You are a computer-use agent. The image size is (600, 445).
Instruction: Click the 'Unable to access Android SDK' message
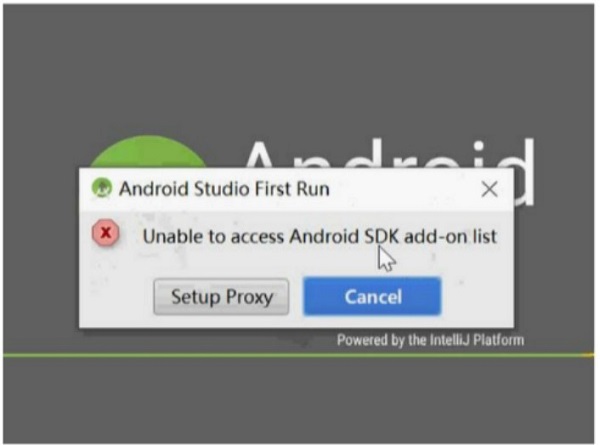coord(320,236)
